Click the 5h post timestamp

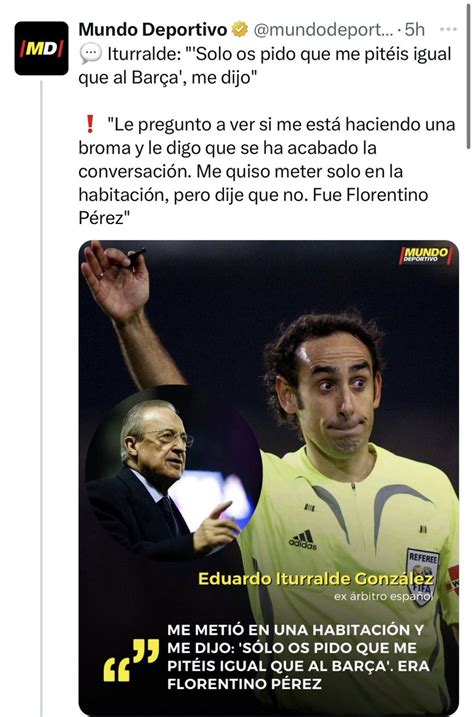point(415,30)
